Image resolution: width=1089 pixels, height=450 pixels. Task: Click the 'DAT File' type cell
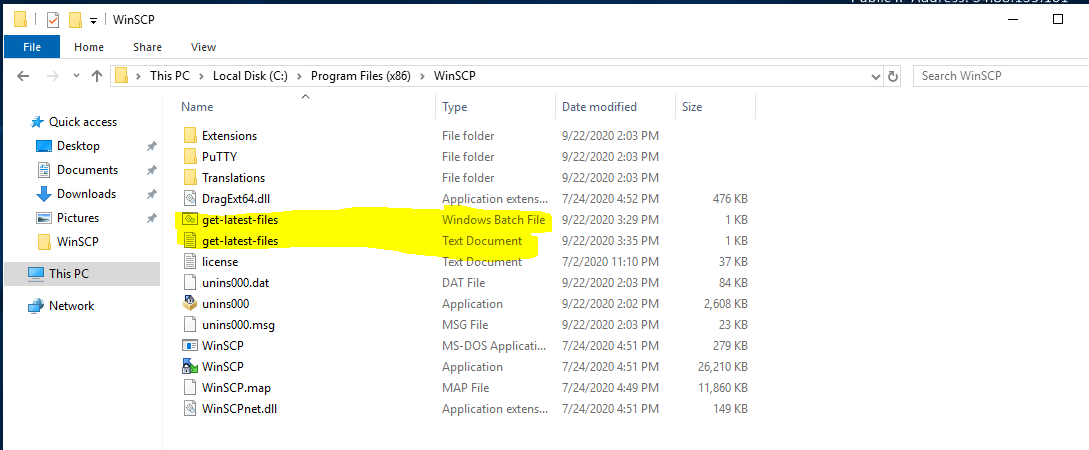click(463, 283)
